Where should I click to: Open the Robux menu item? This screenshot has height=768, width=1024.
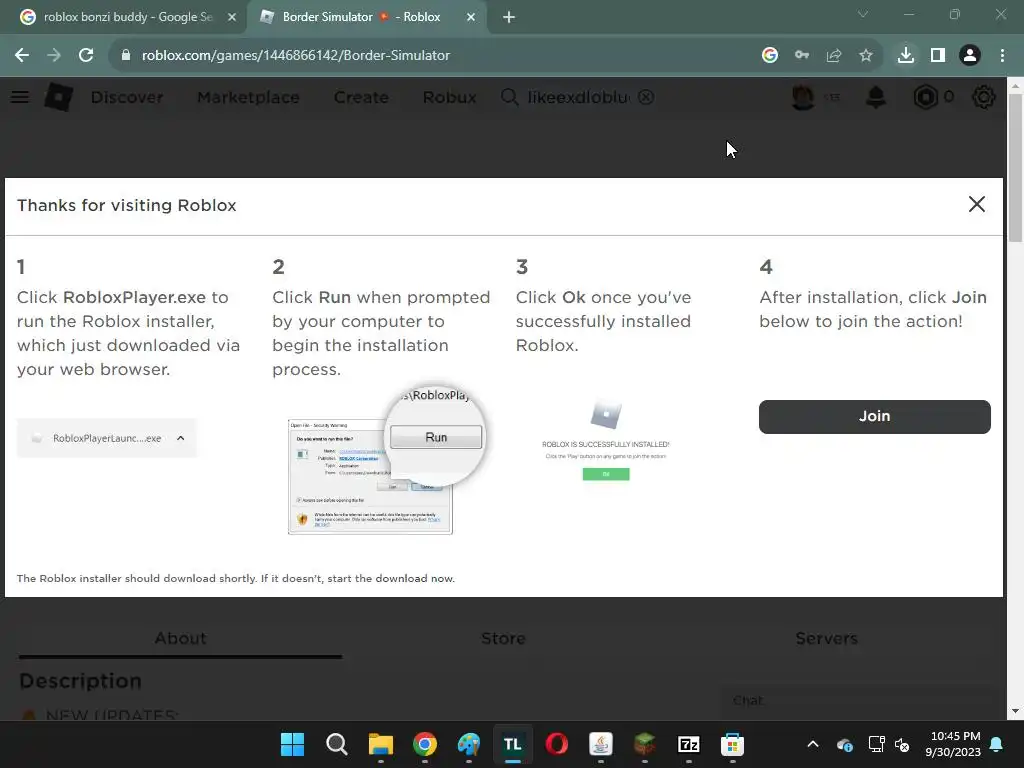point(449,97)
